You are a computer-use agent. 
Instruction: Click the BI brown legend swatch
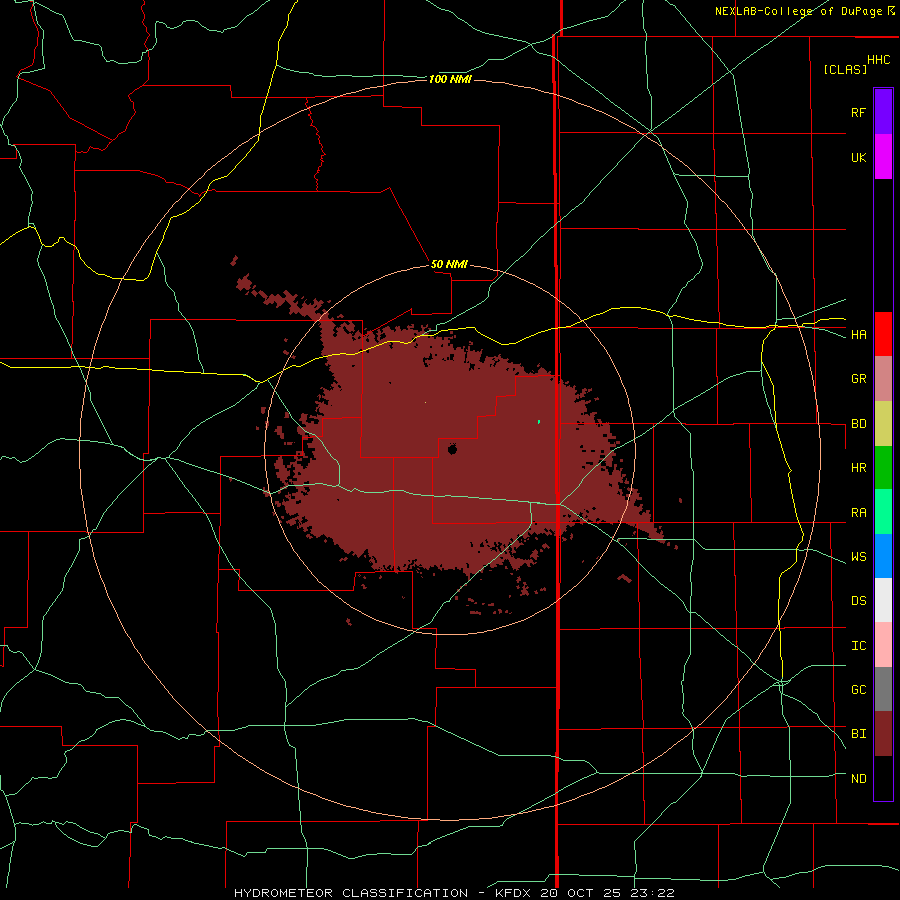tap(883, 734)
